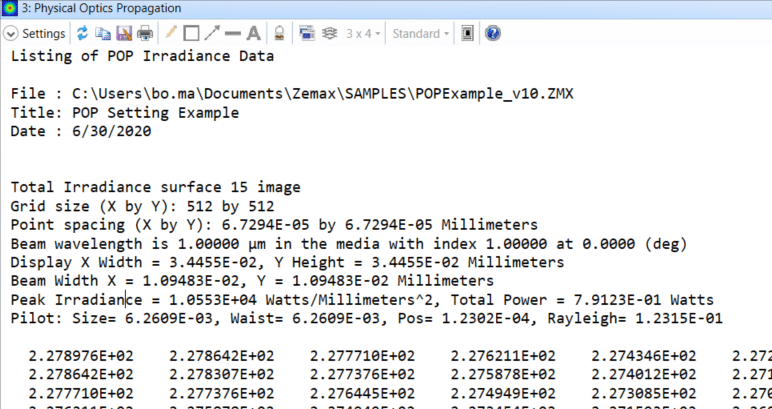Open the Standard dropdown menu
This screenshot has height=409, width=772.
[x=420, y=33]
